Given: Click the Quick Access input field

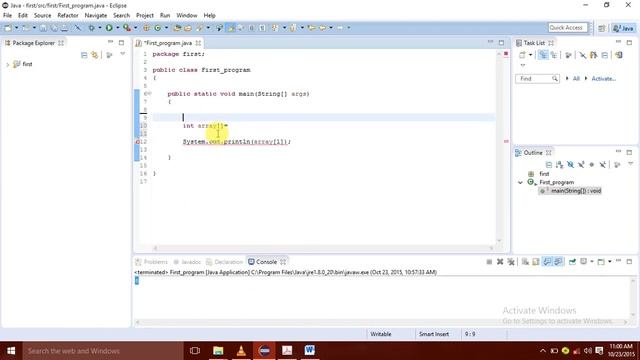Looking at the screenshot, I should point(568,28).
